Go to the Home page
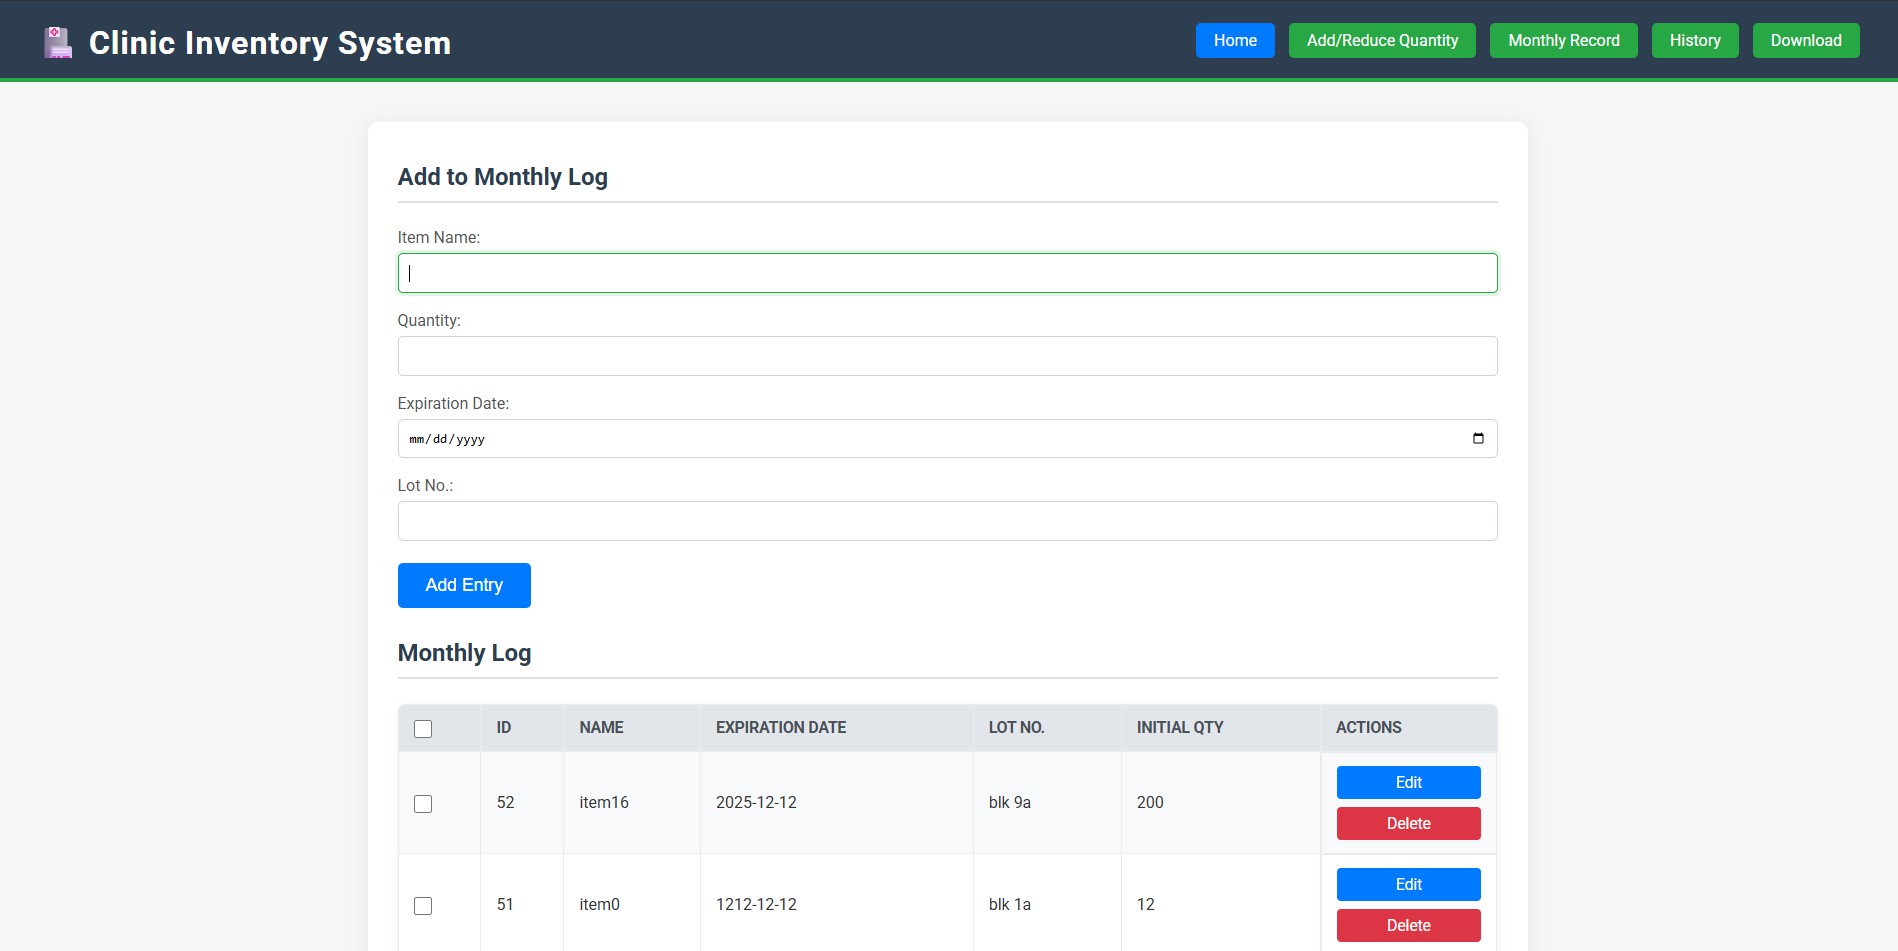The width and height of the screenshot is (1898, 951). 1234,41
